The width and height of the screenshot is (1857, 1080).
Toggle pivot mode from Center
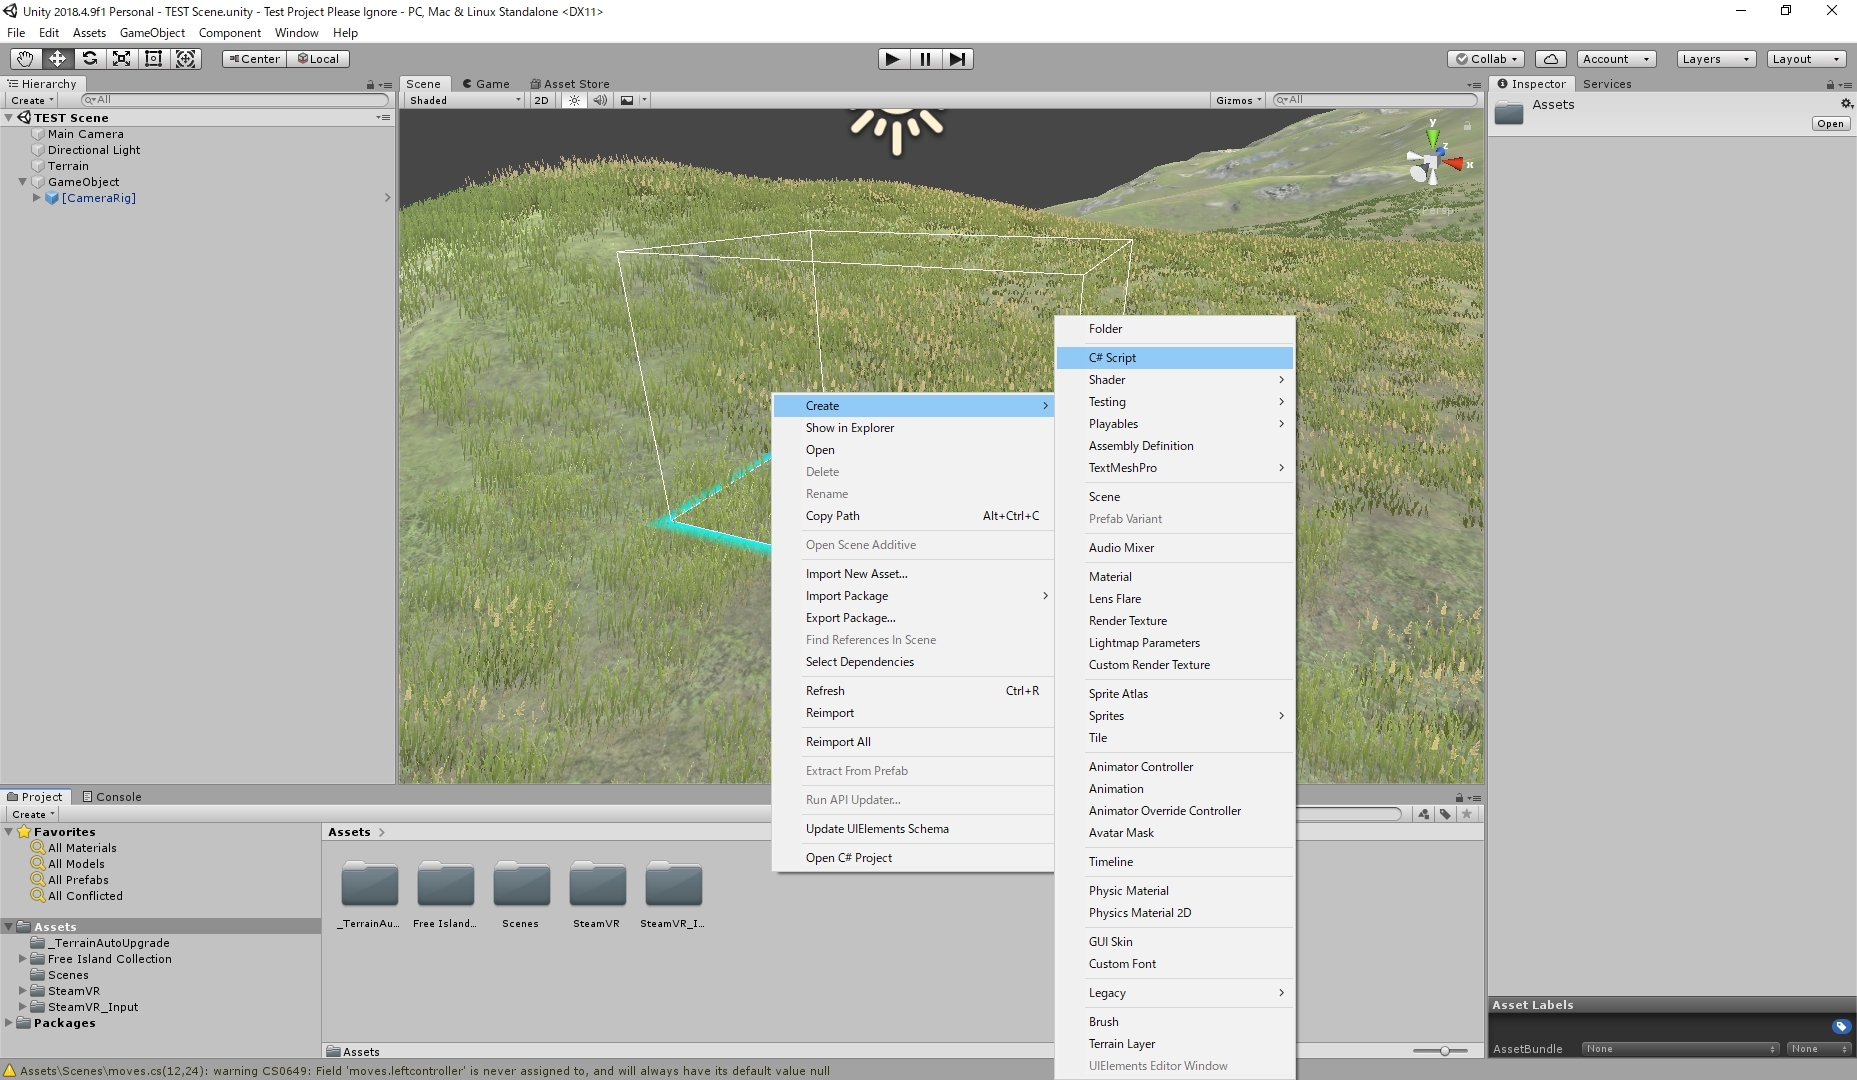coord(253,59)
